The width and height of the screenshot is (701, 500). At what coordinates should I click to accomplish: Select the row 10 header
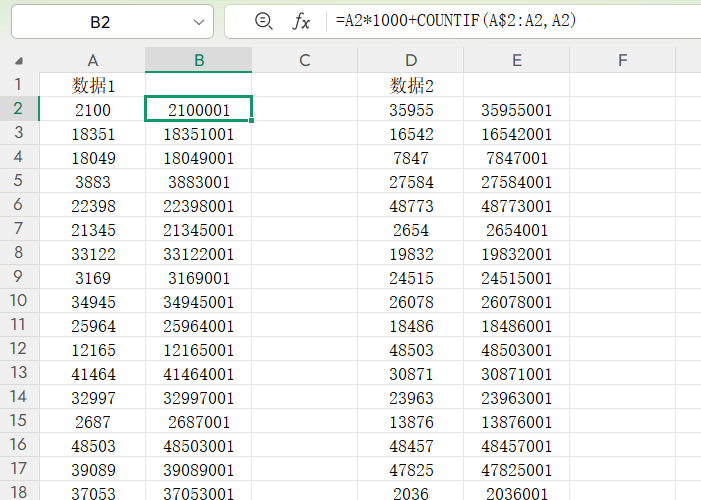19,302
